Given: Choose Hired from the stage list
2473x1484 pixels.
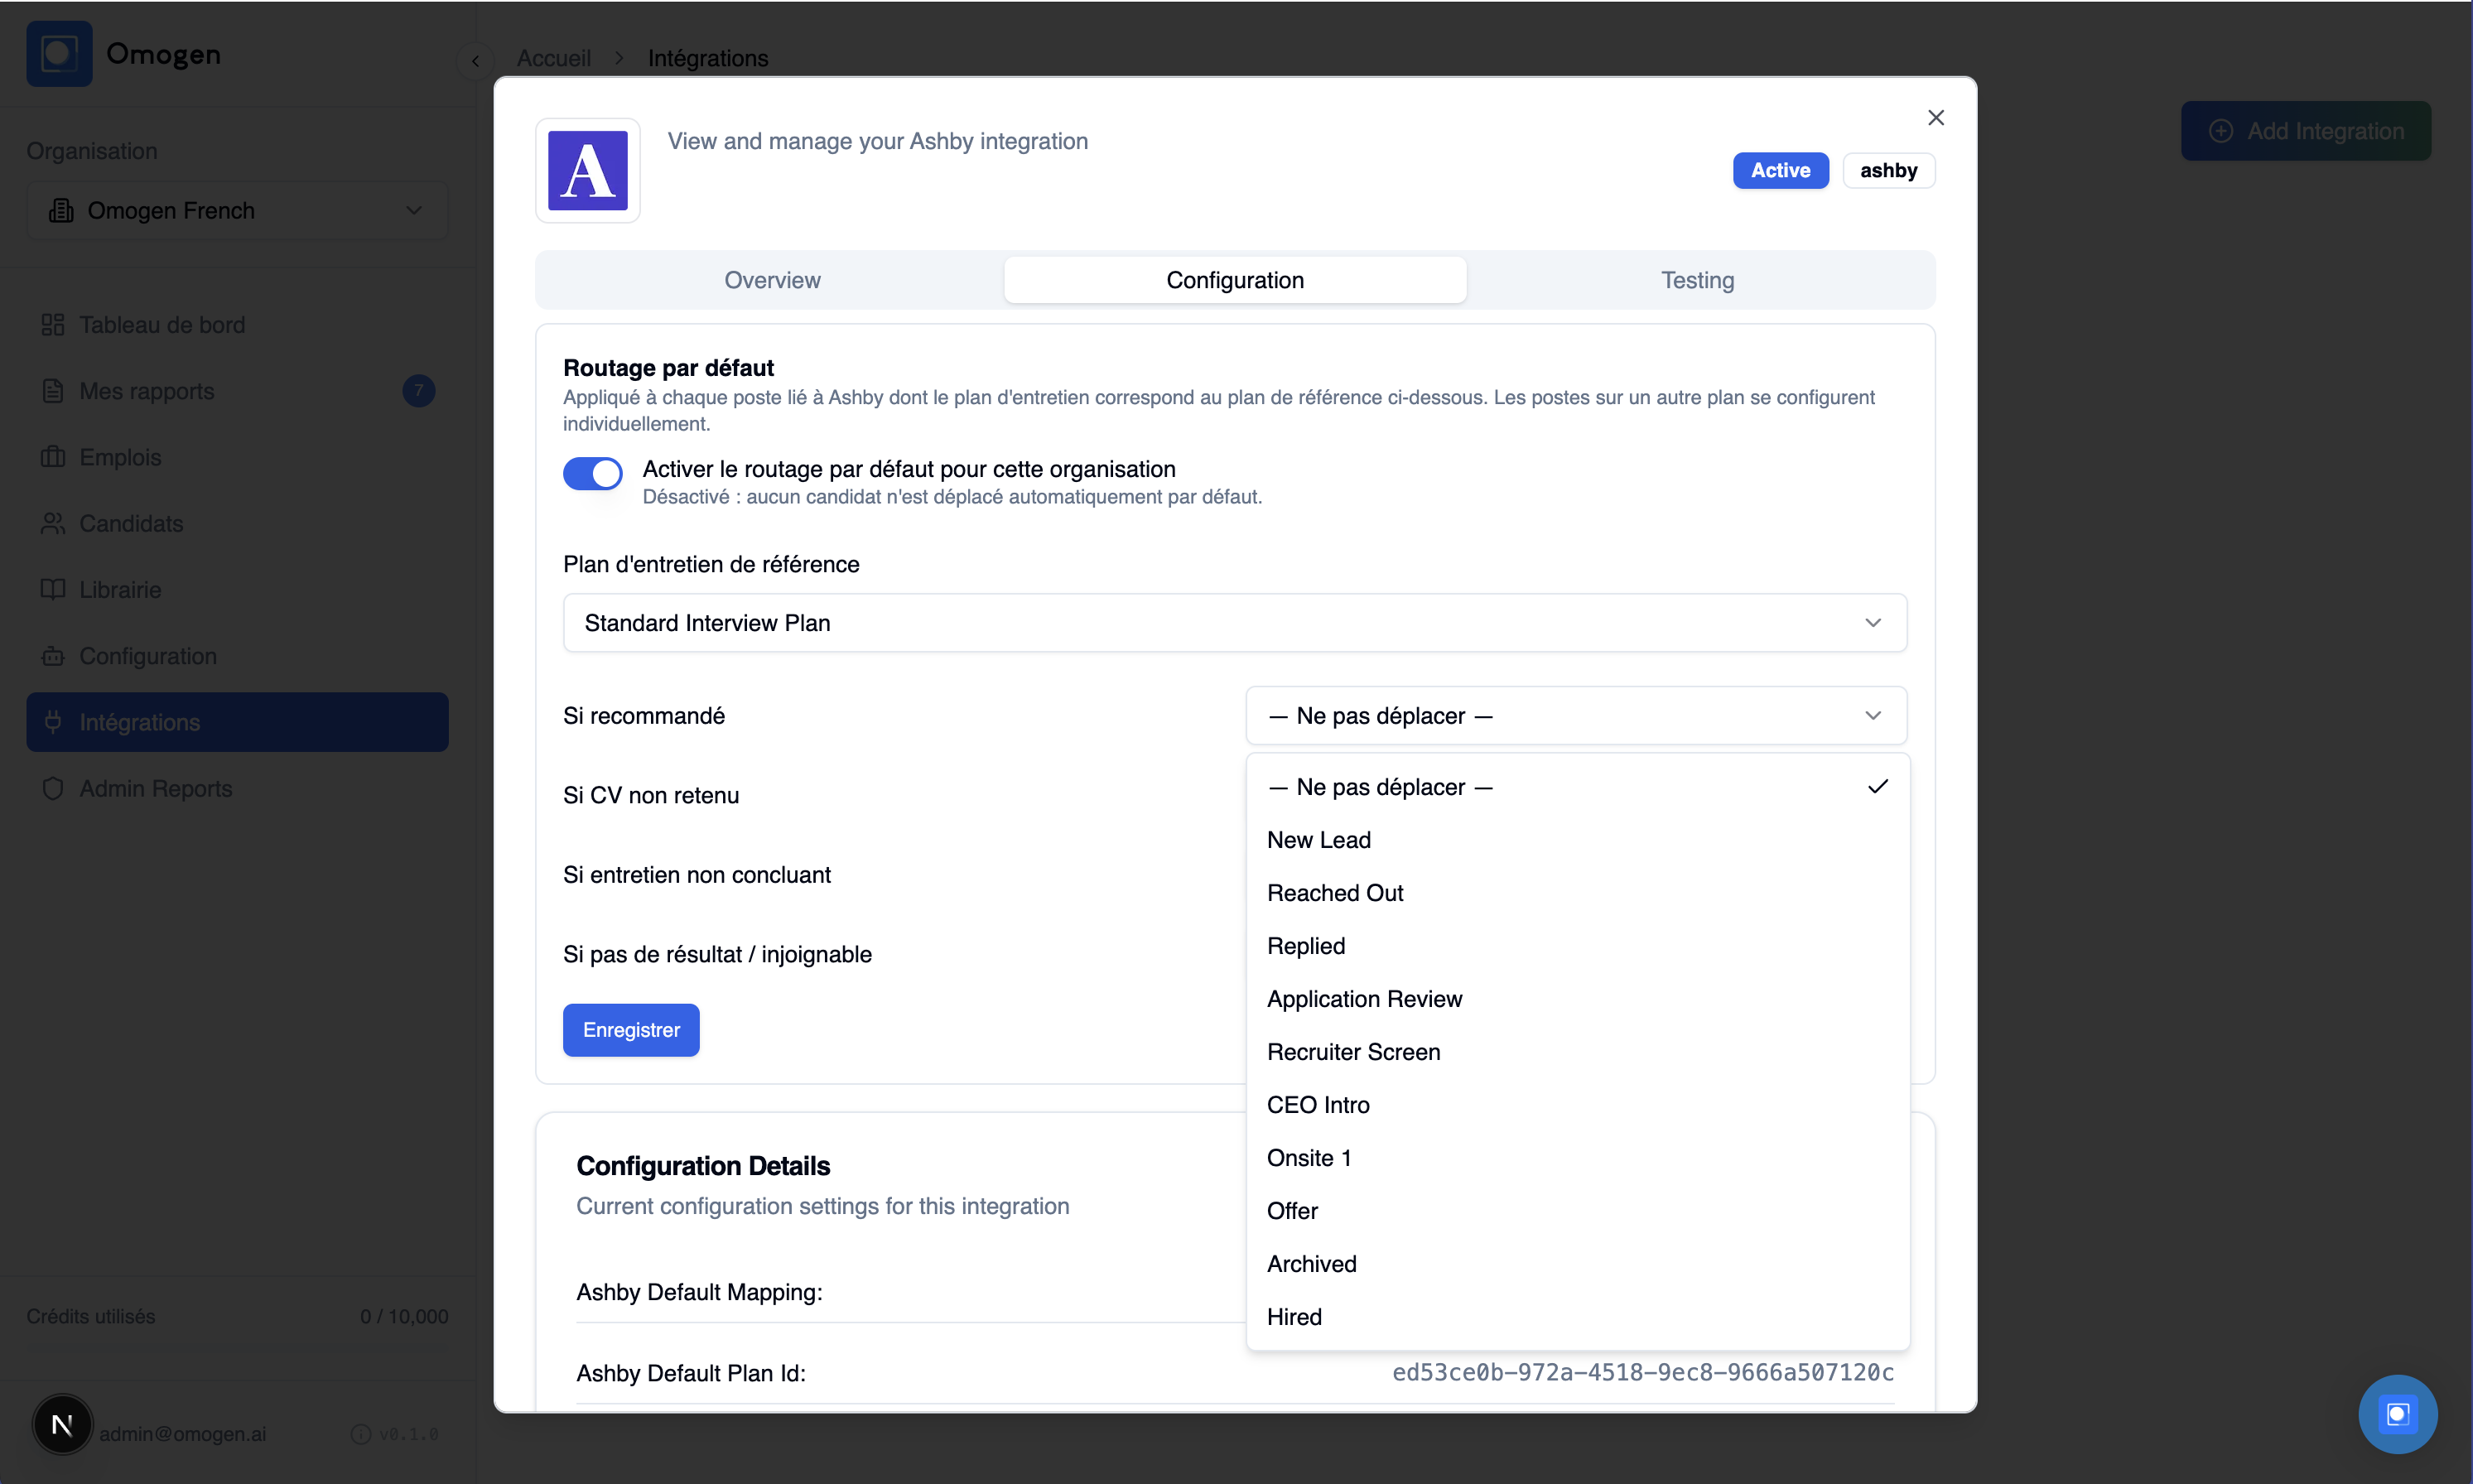Looking at the screenshot, I should [1577, 1317].
